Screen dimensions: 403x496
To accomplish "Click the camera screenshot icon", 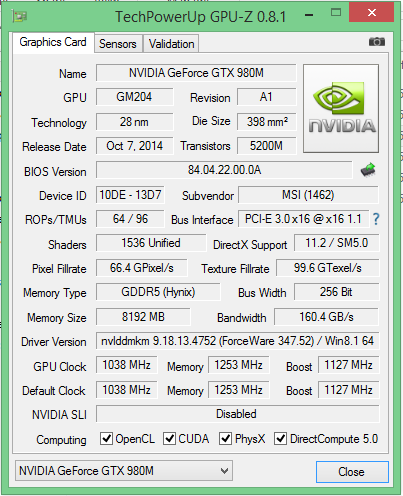I will (x=377, y=42).
